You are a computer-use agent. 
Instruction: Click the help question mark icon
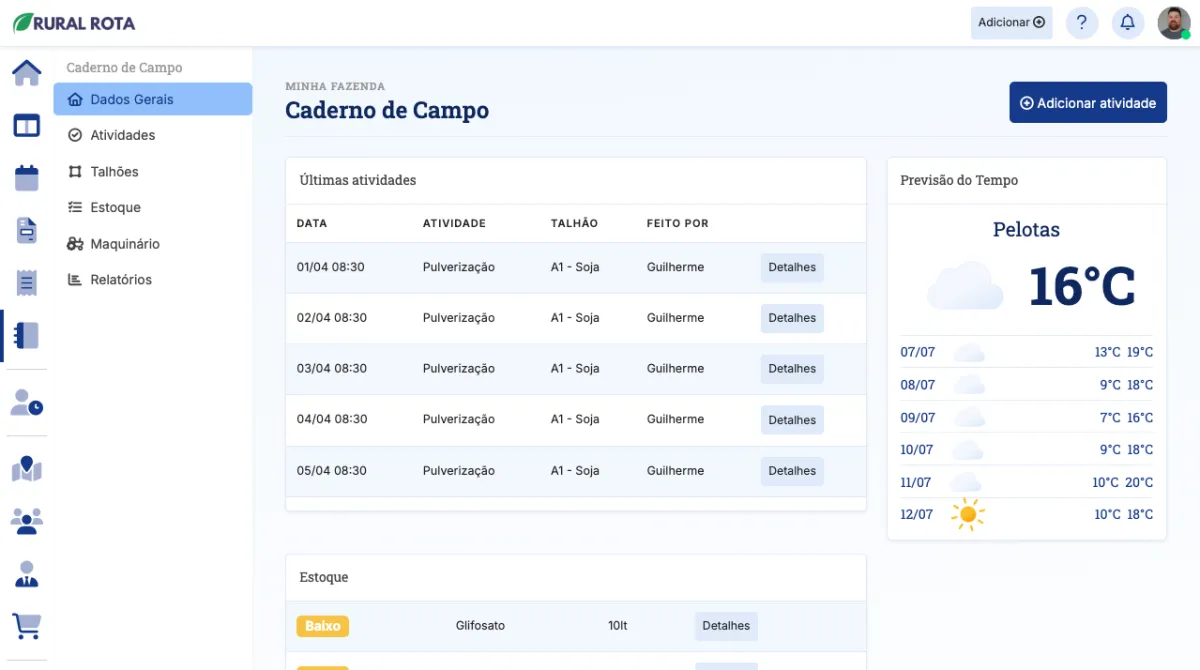(1082, 22)
